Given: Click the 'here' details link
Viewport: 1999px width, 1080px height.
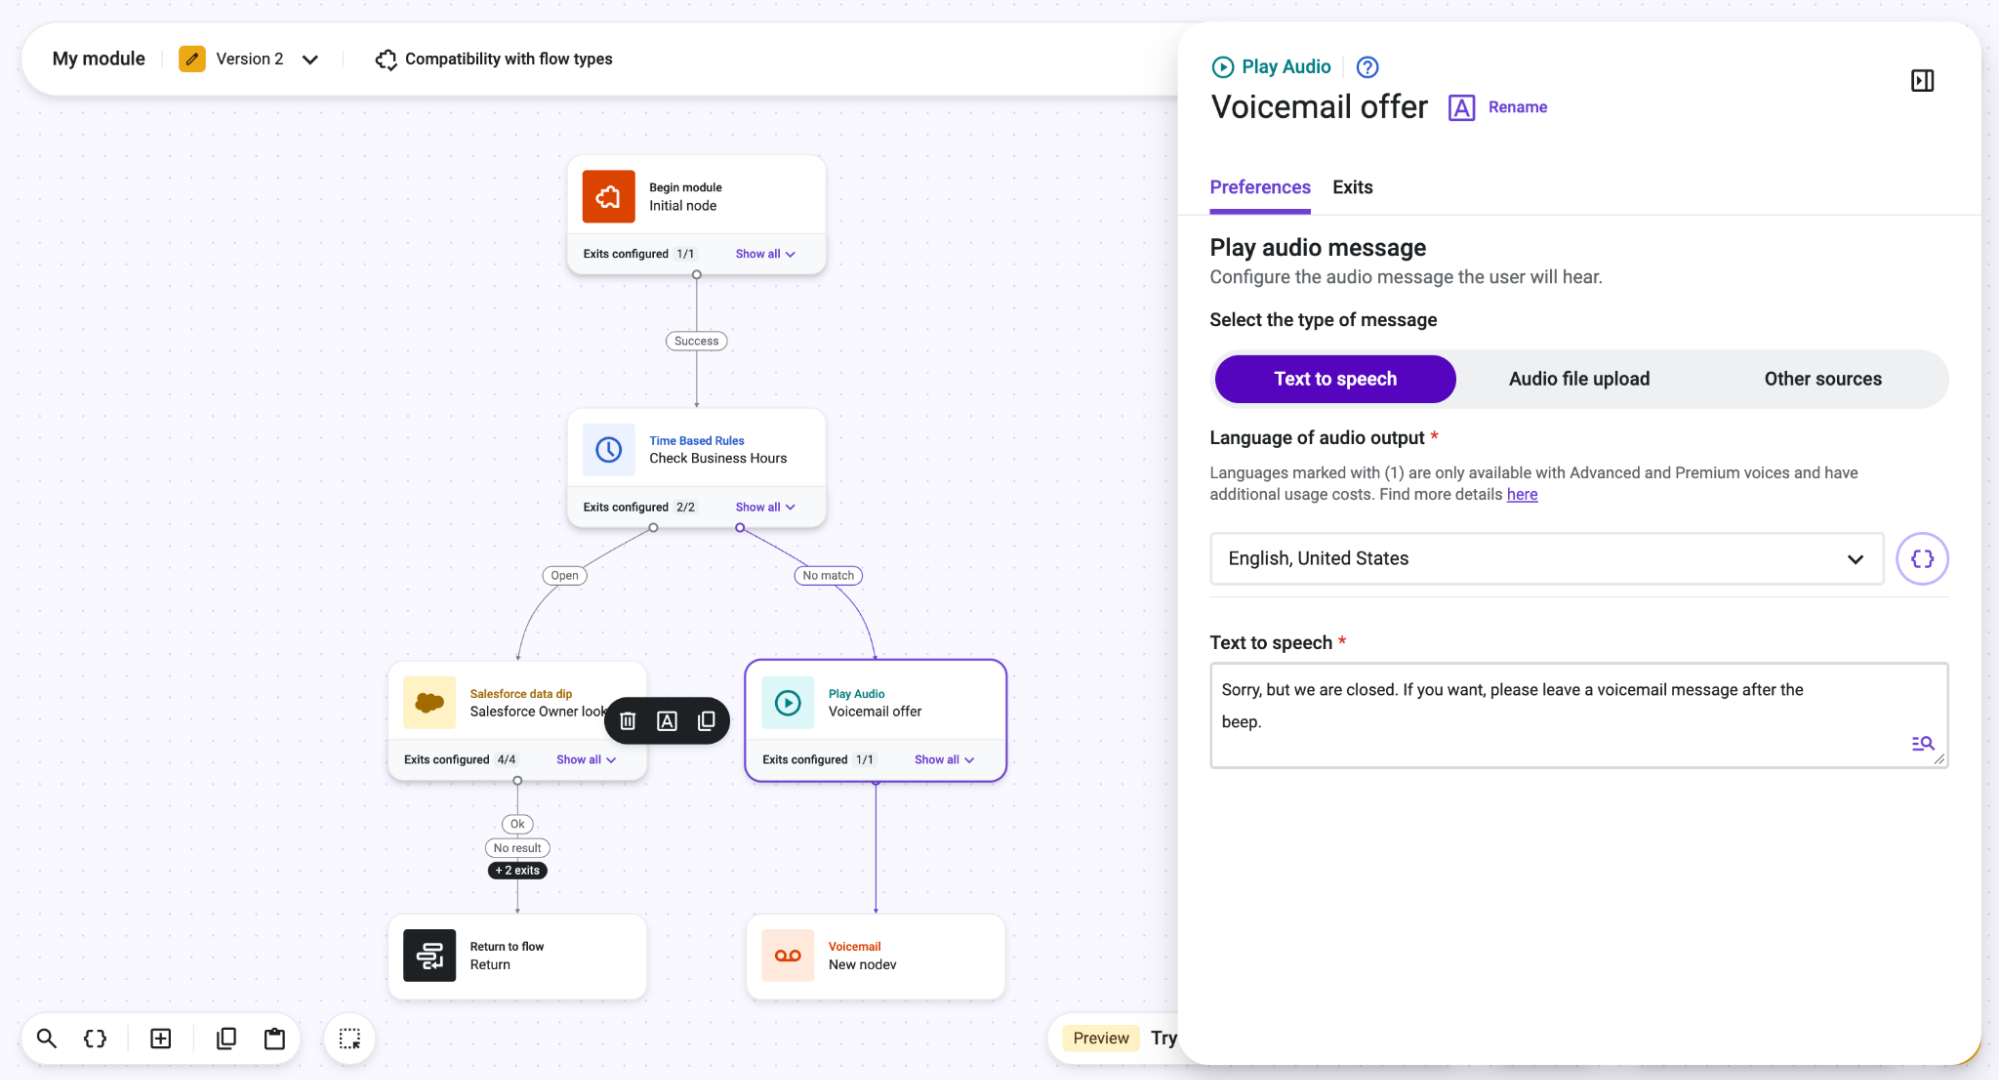Looking at the screenshot, I should click(x=1522, y=494).
